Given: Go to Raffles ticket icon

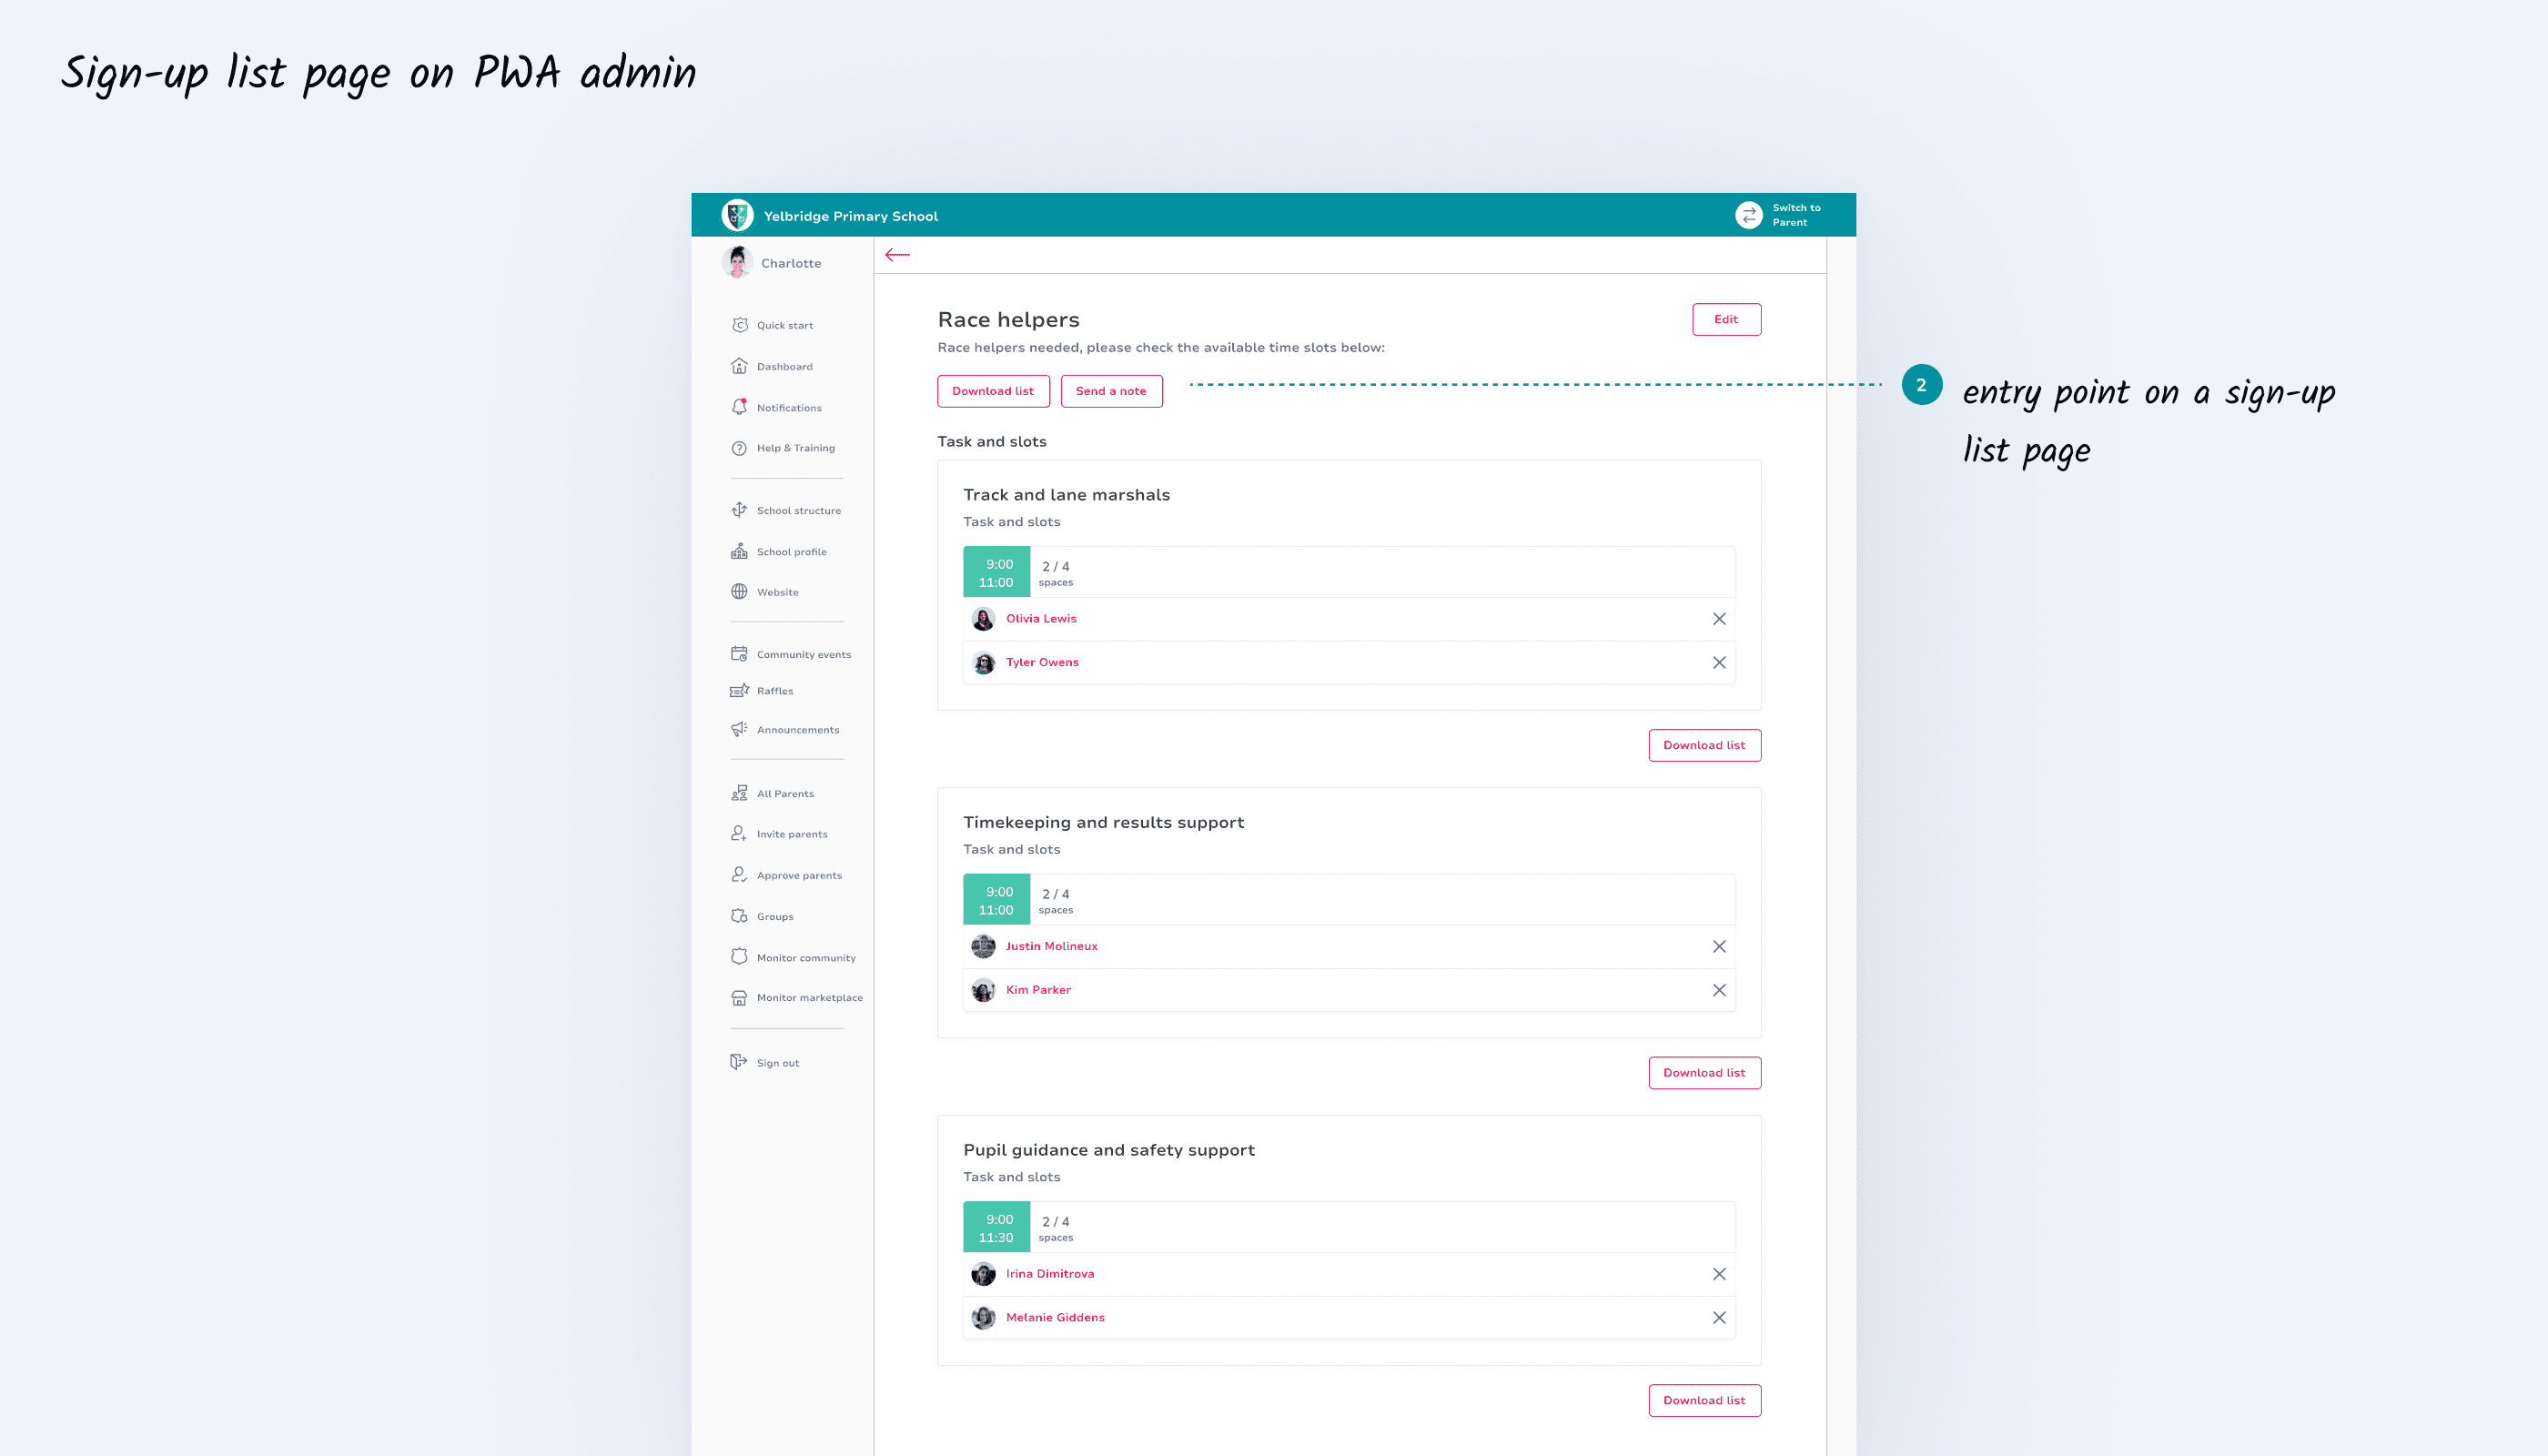Looking at the screenshot, I should coord(739,691).
